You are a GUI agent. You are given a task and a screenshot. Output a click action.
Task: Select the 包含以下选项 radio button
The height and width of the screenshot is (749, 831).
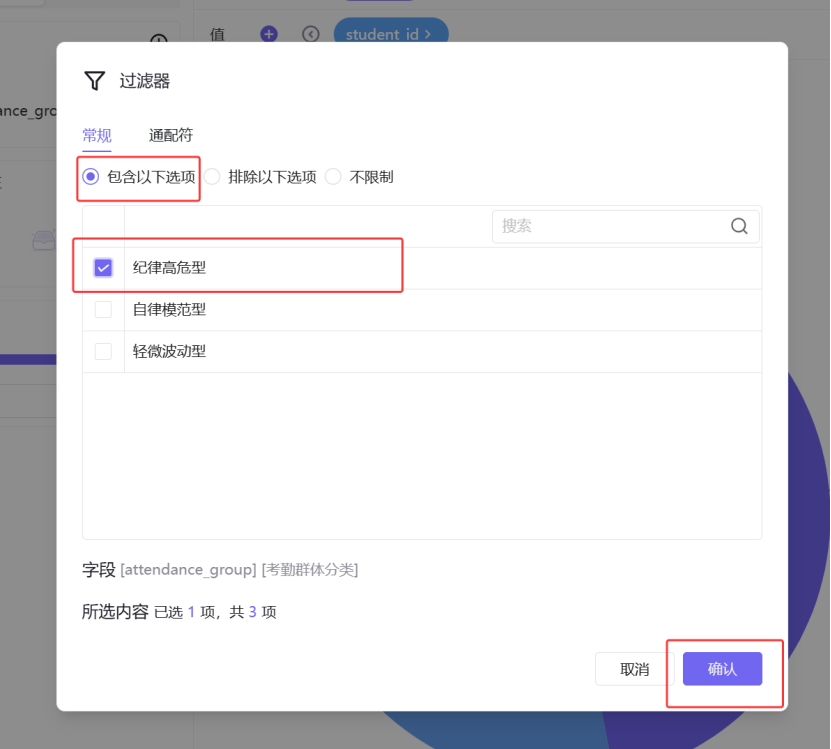point(91,177)
